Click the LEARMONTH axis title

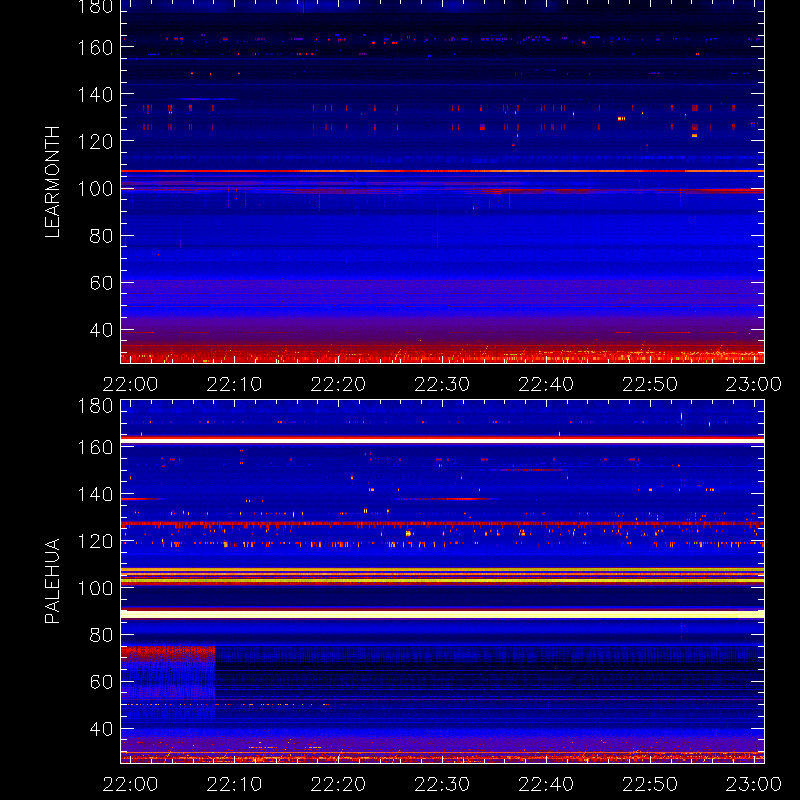pyautogui.click(x=52, y=182)
